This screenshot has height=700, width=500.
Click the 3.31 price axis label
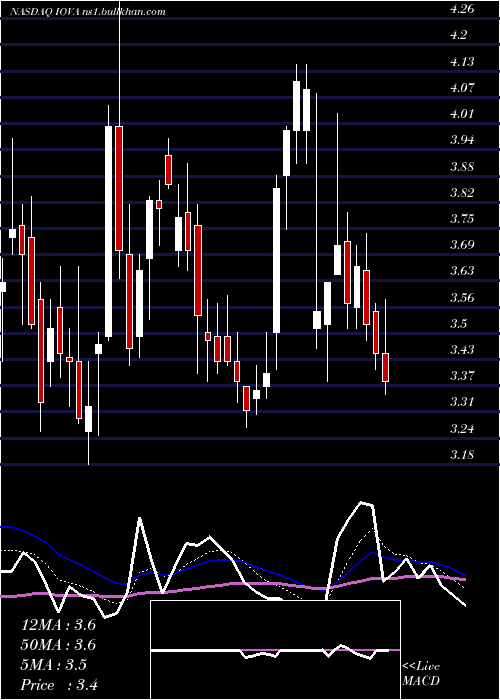click(x=462, y=402)
